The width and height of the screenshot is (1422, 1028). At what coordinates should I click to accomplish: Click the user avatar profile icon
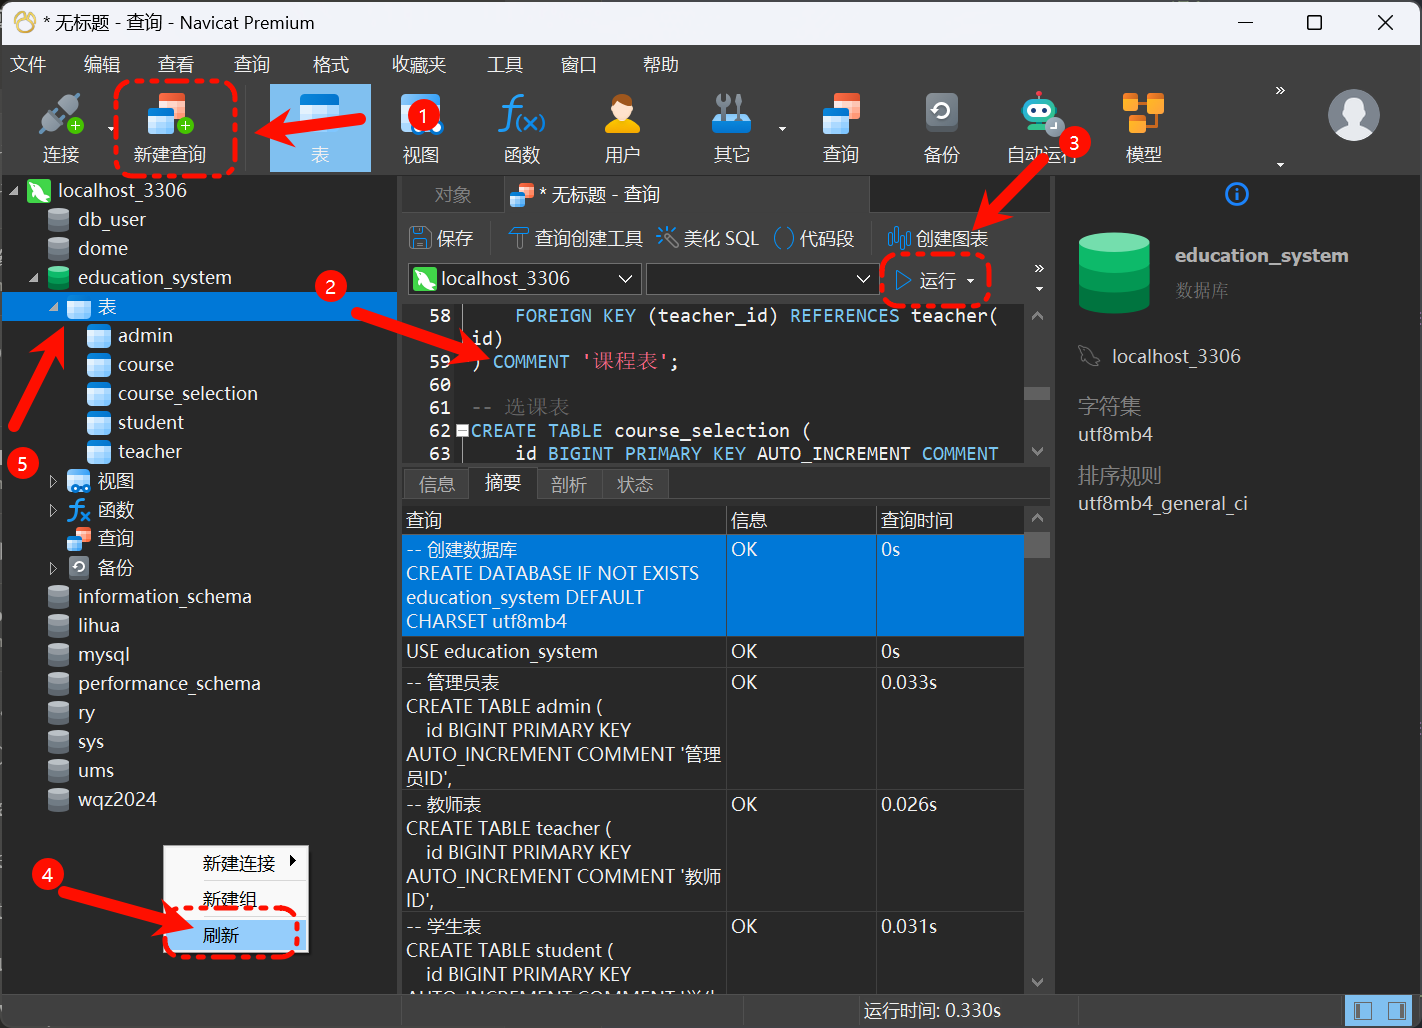click(x=1354, y=115)
